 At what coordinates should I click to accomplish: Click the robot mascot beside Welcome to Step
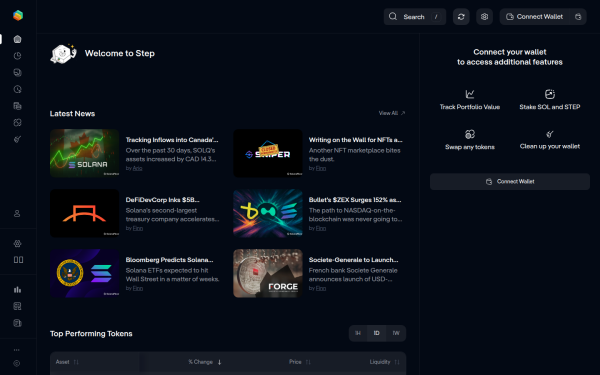pos(64,54)
